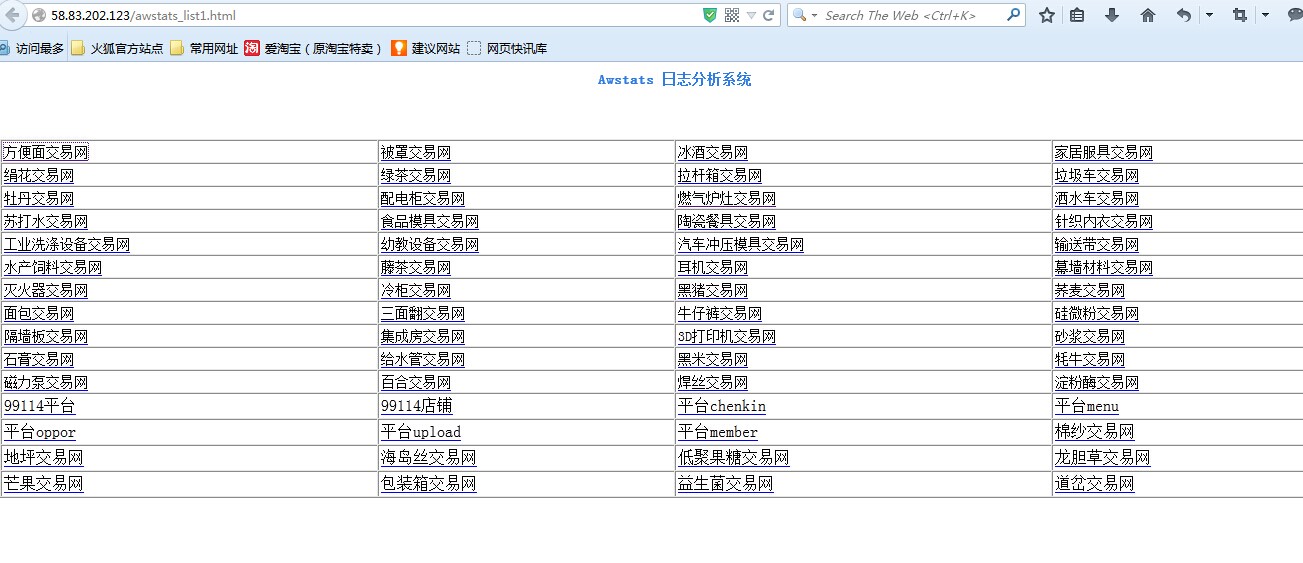Open 益生菌交易网 link
This screenshot has width=1303, height=563.
[726, 484]
